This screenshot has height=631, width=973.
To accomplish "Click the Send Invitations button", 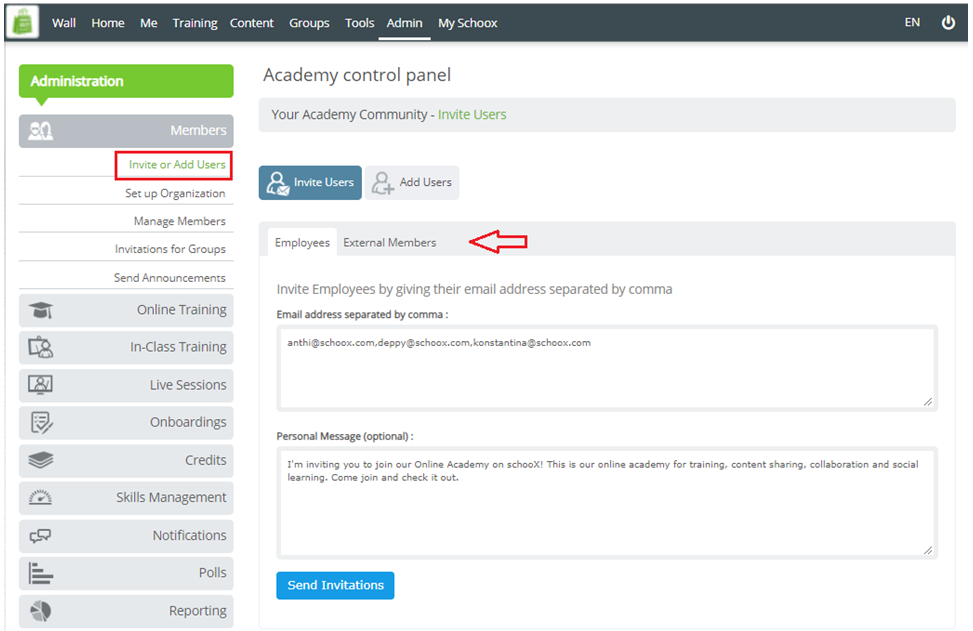I will 335,585.
